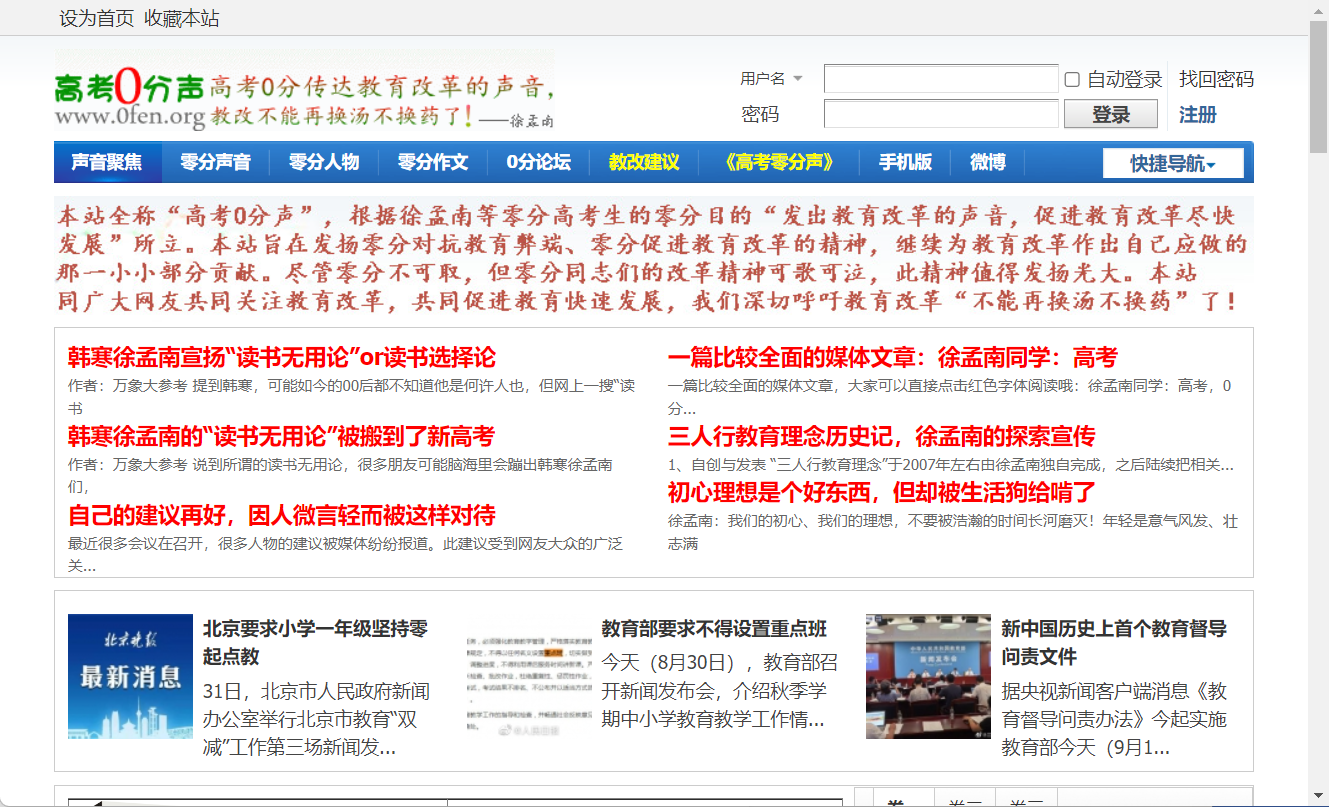Select the 零分声音 nav item
Screen dimensions: 1329x807
(215, 162)
